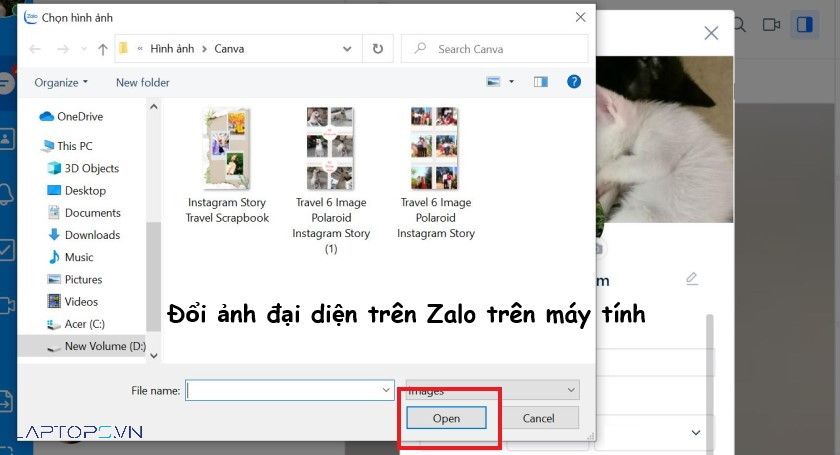Click the Open button
This screenshot has height=455, width=840.
tap(446, 418)
